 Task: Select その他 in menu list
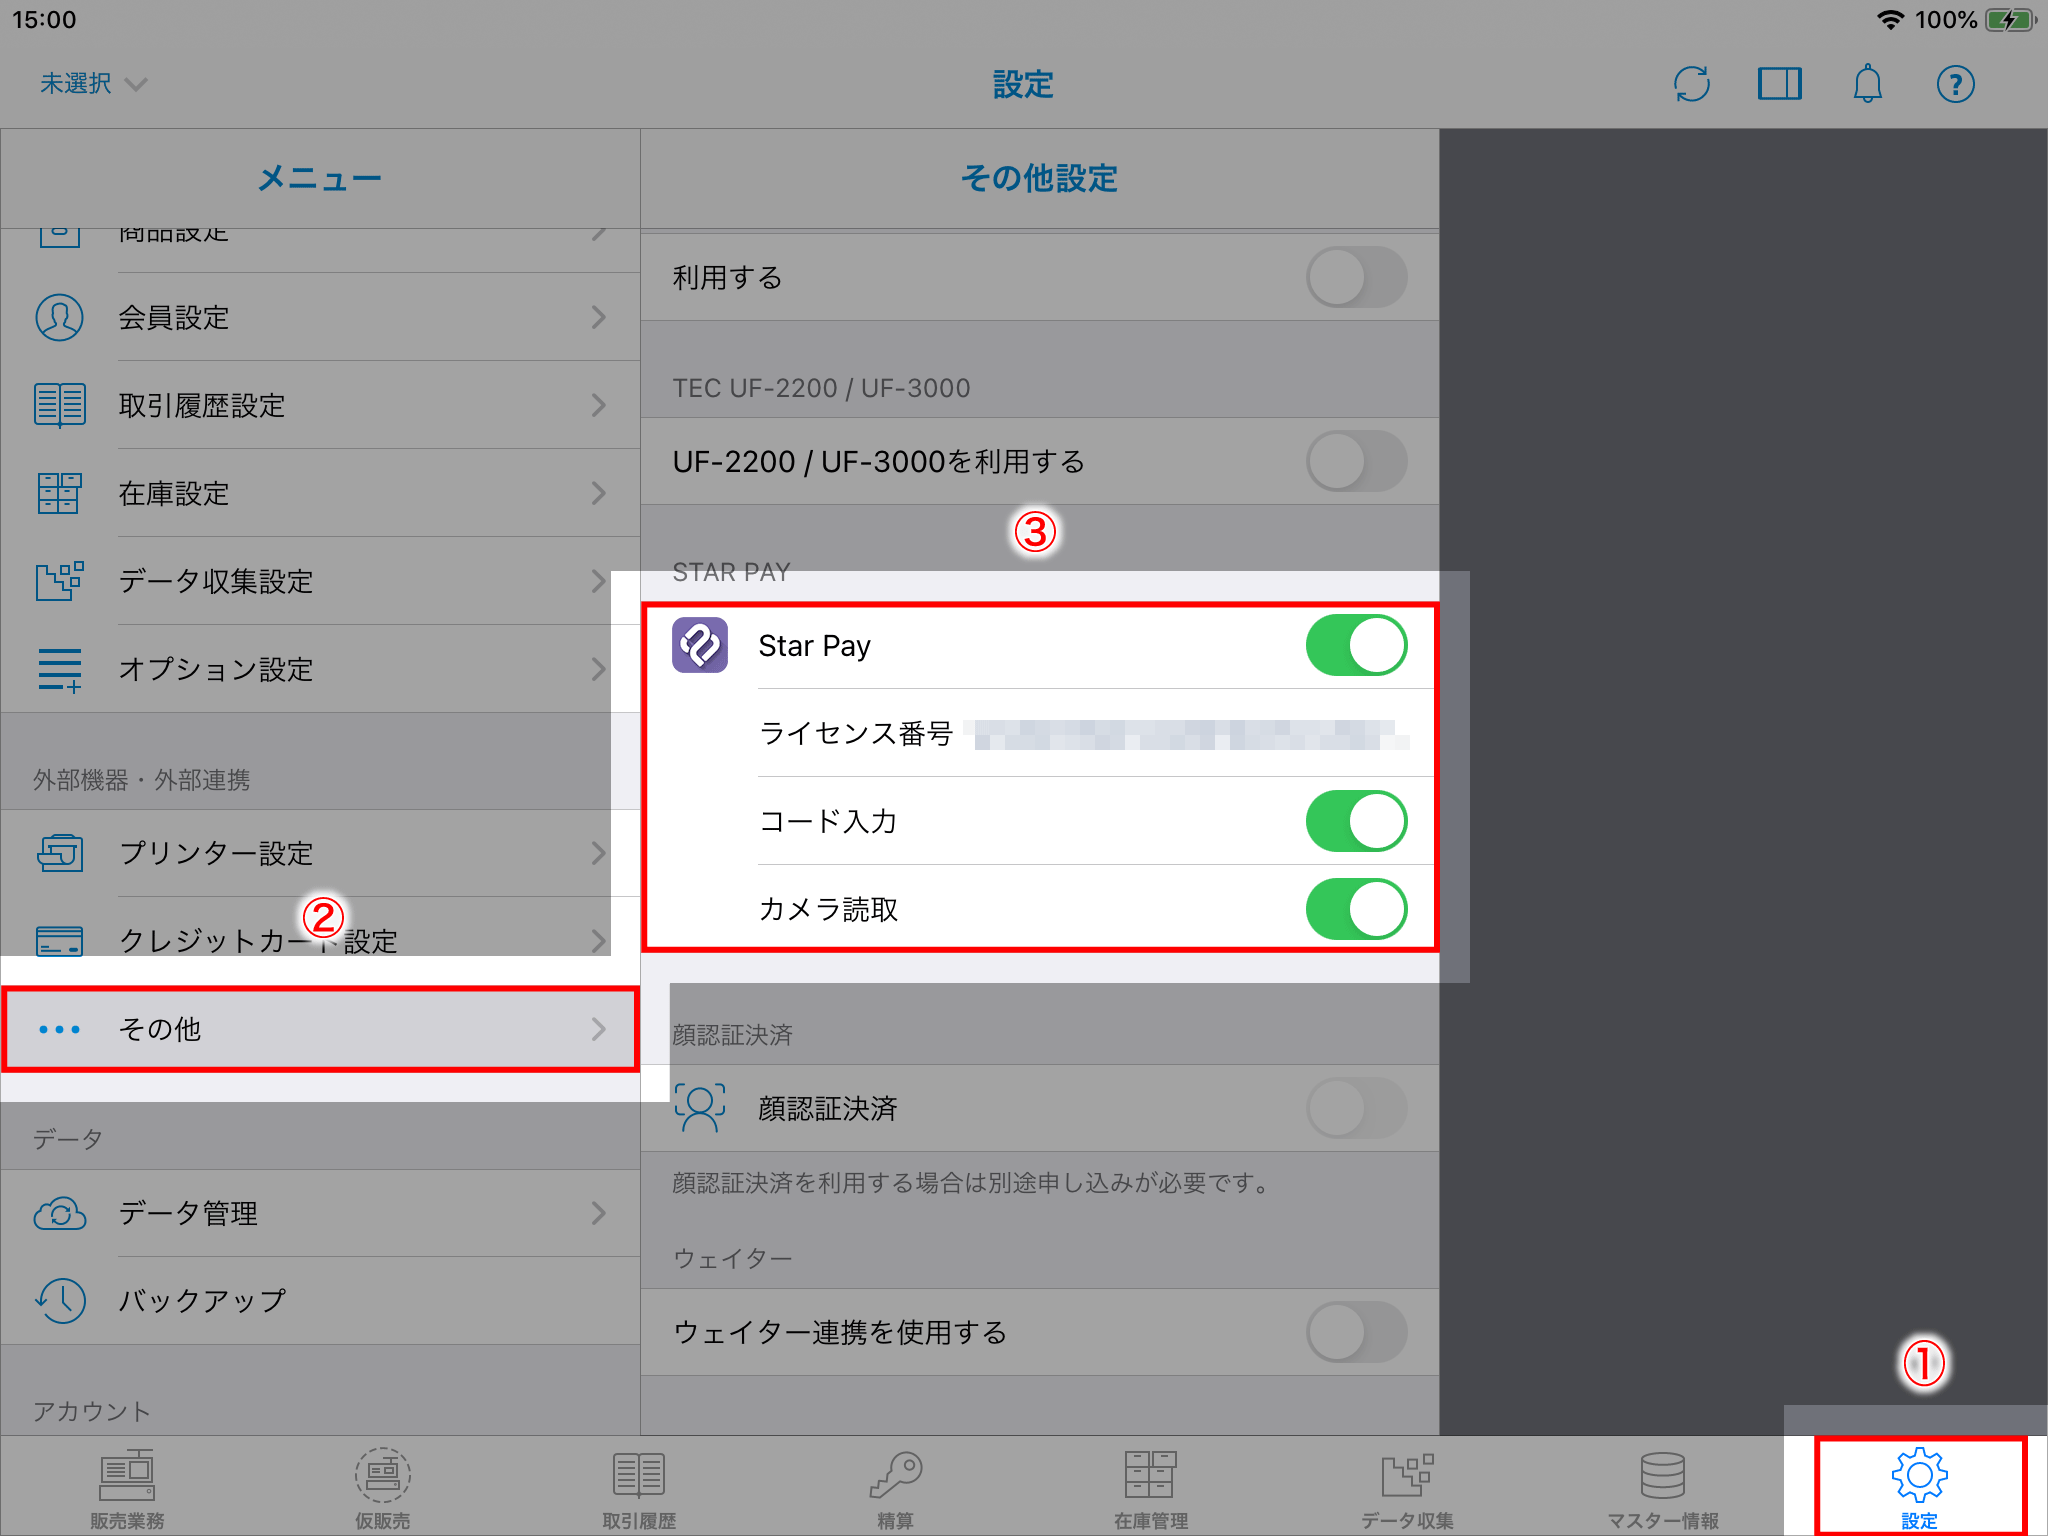tap(320, 1029)
